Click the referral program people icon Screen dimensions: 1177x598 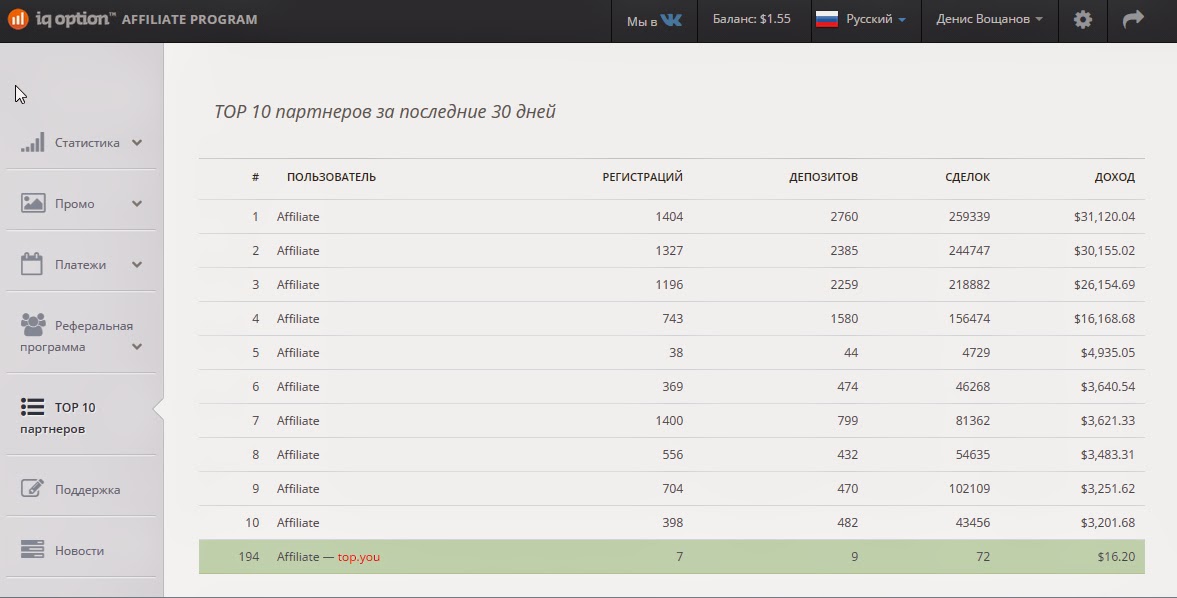click(x=33, y=325)
